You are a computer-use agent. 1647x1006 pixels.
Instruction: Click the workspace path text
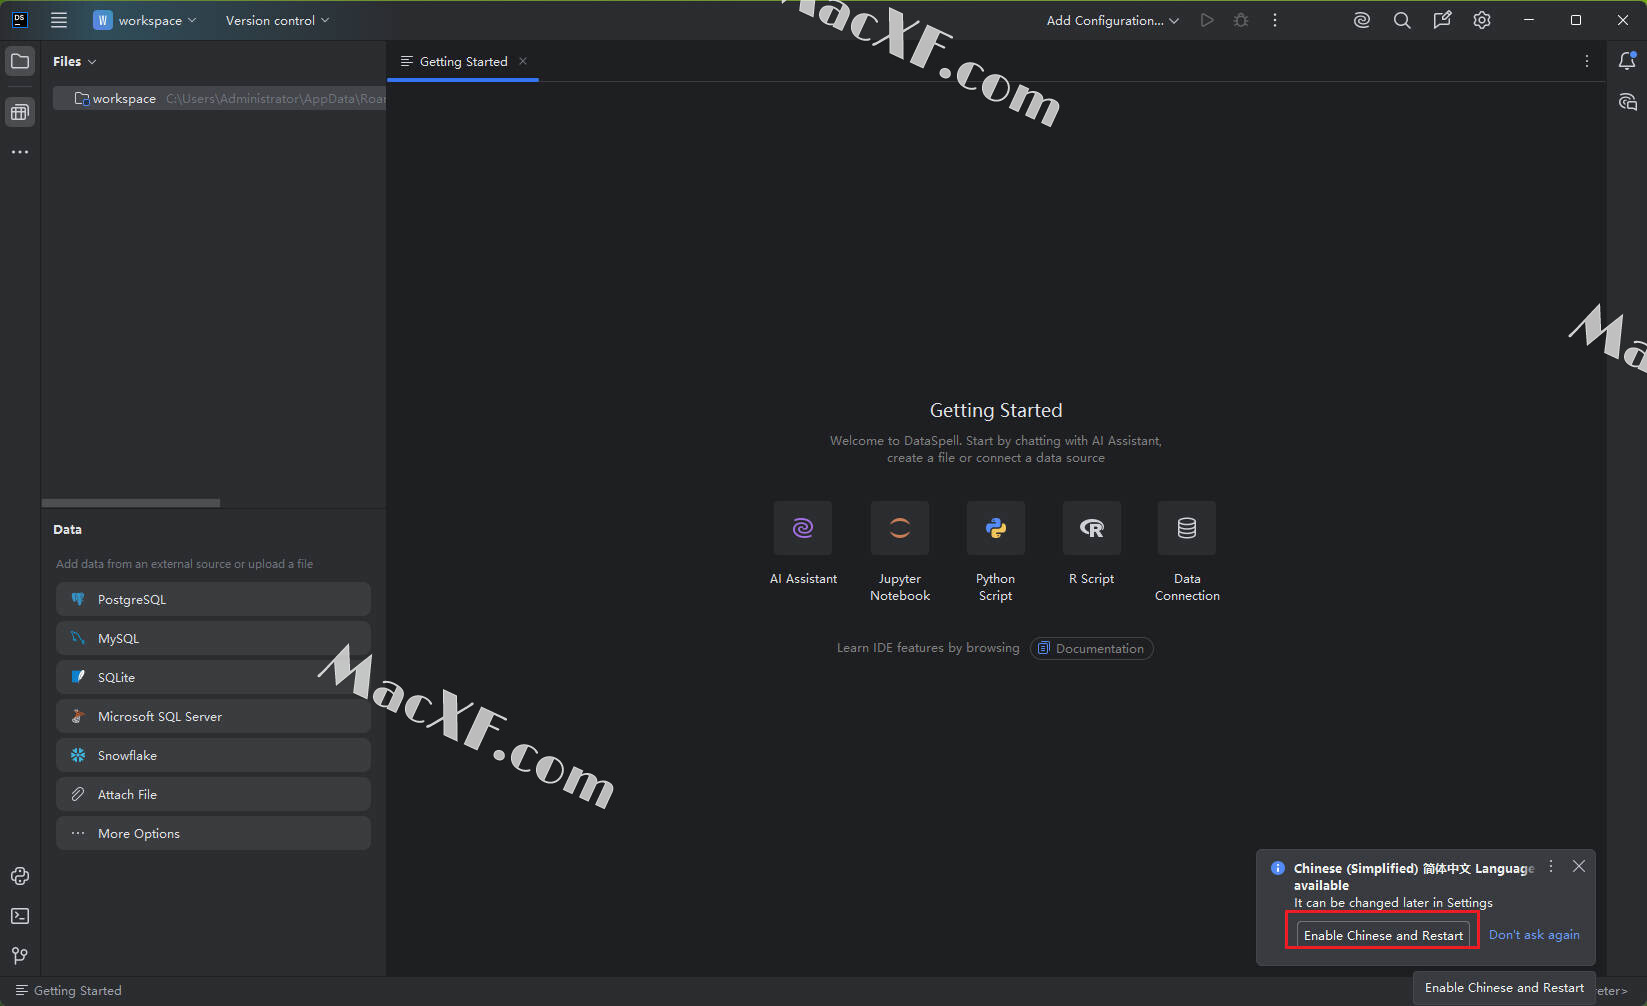pos(276,98)
